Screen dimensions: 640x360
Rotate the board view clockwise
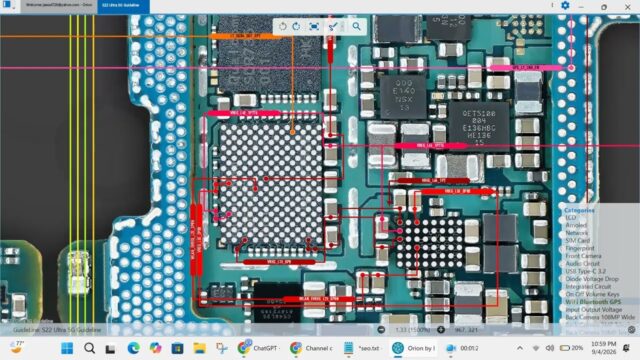point(296,27)
